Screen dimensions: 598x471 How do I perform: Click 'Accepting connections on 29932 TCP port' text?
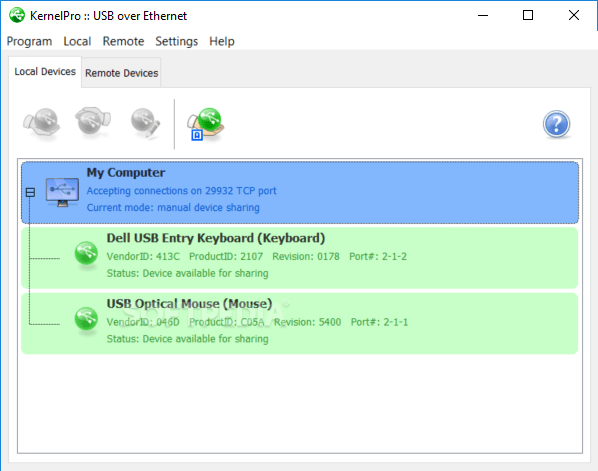coord(182,191)
